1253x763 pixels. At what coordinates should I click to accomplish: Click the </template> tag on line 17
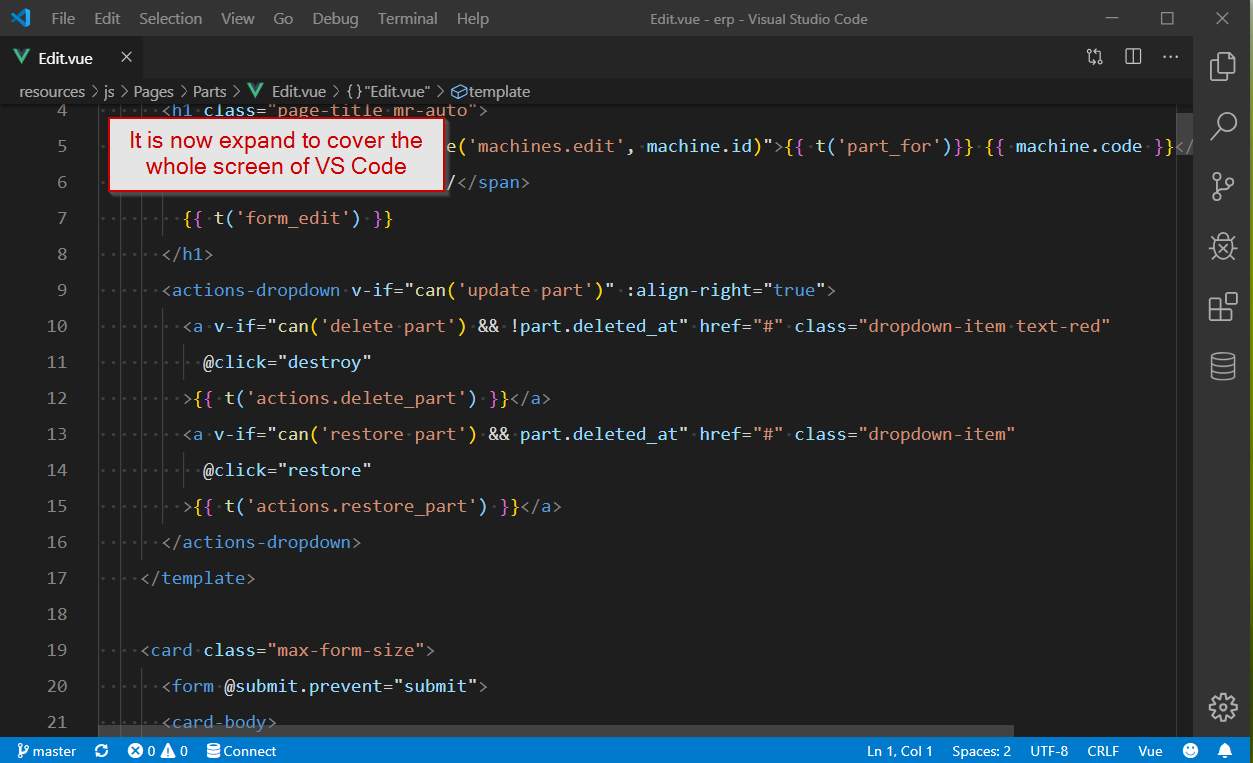pos(198,578)
